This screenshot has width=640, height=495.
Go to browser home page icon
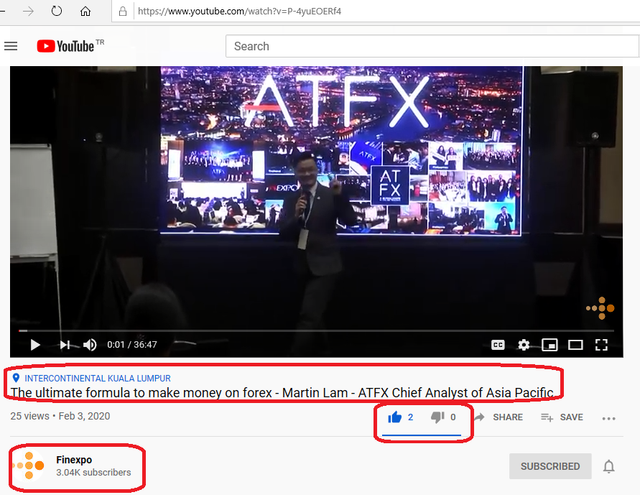pos(85,11)
